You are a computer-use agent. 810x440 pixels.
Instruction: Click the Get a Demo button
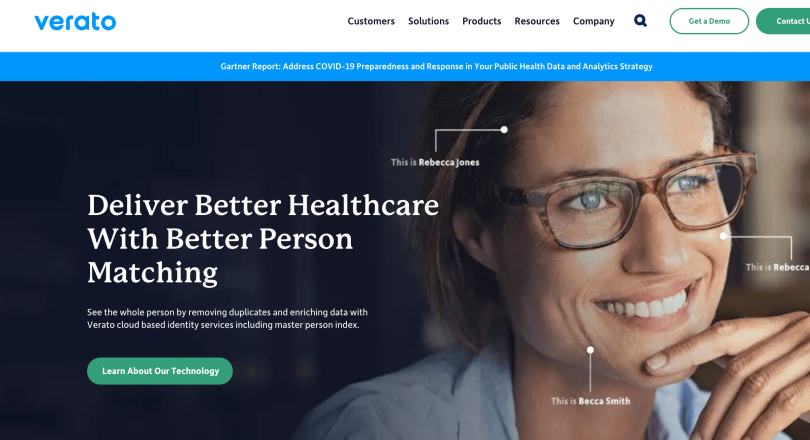[709, 21]
